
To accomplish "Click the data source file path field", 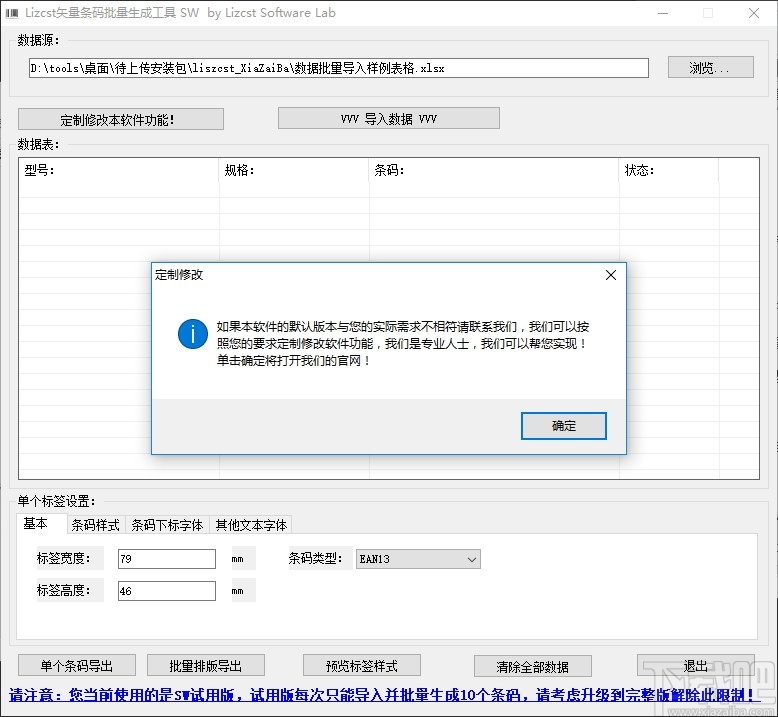I will tap(338, 68).
